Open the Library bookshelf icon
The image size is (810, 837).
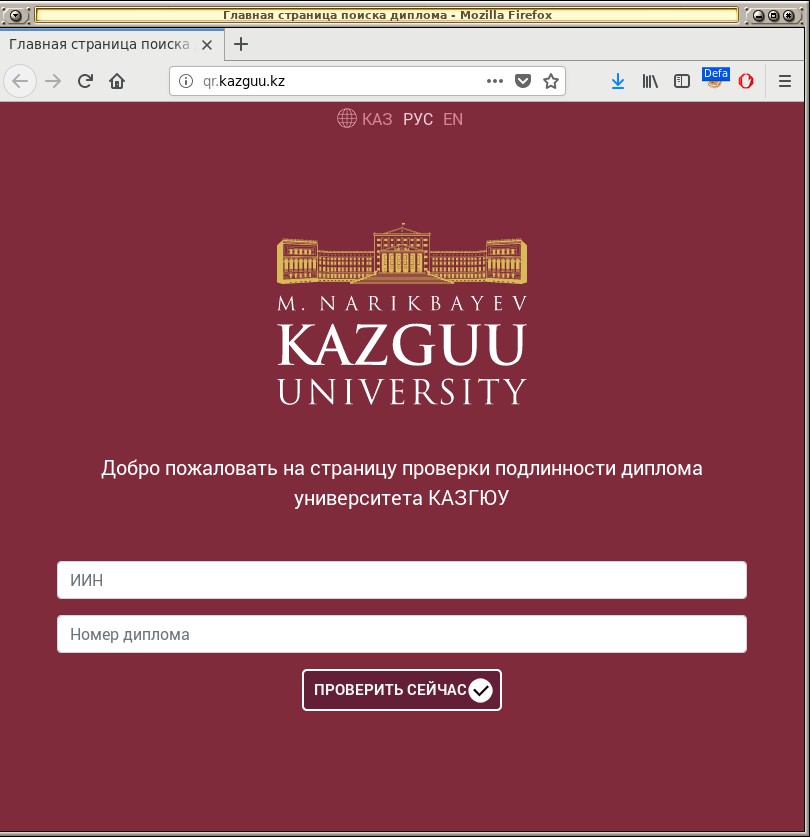(x=650, y=81)
